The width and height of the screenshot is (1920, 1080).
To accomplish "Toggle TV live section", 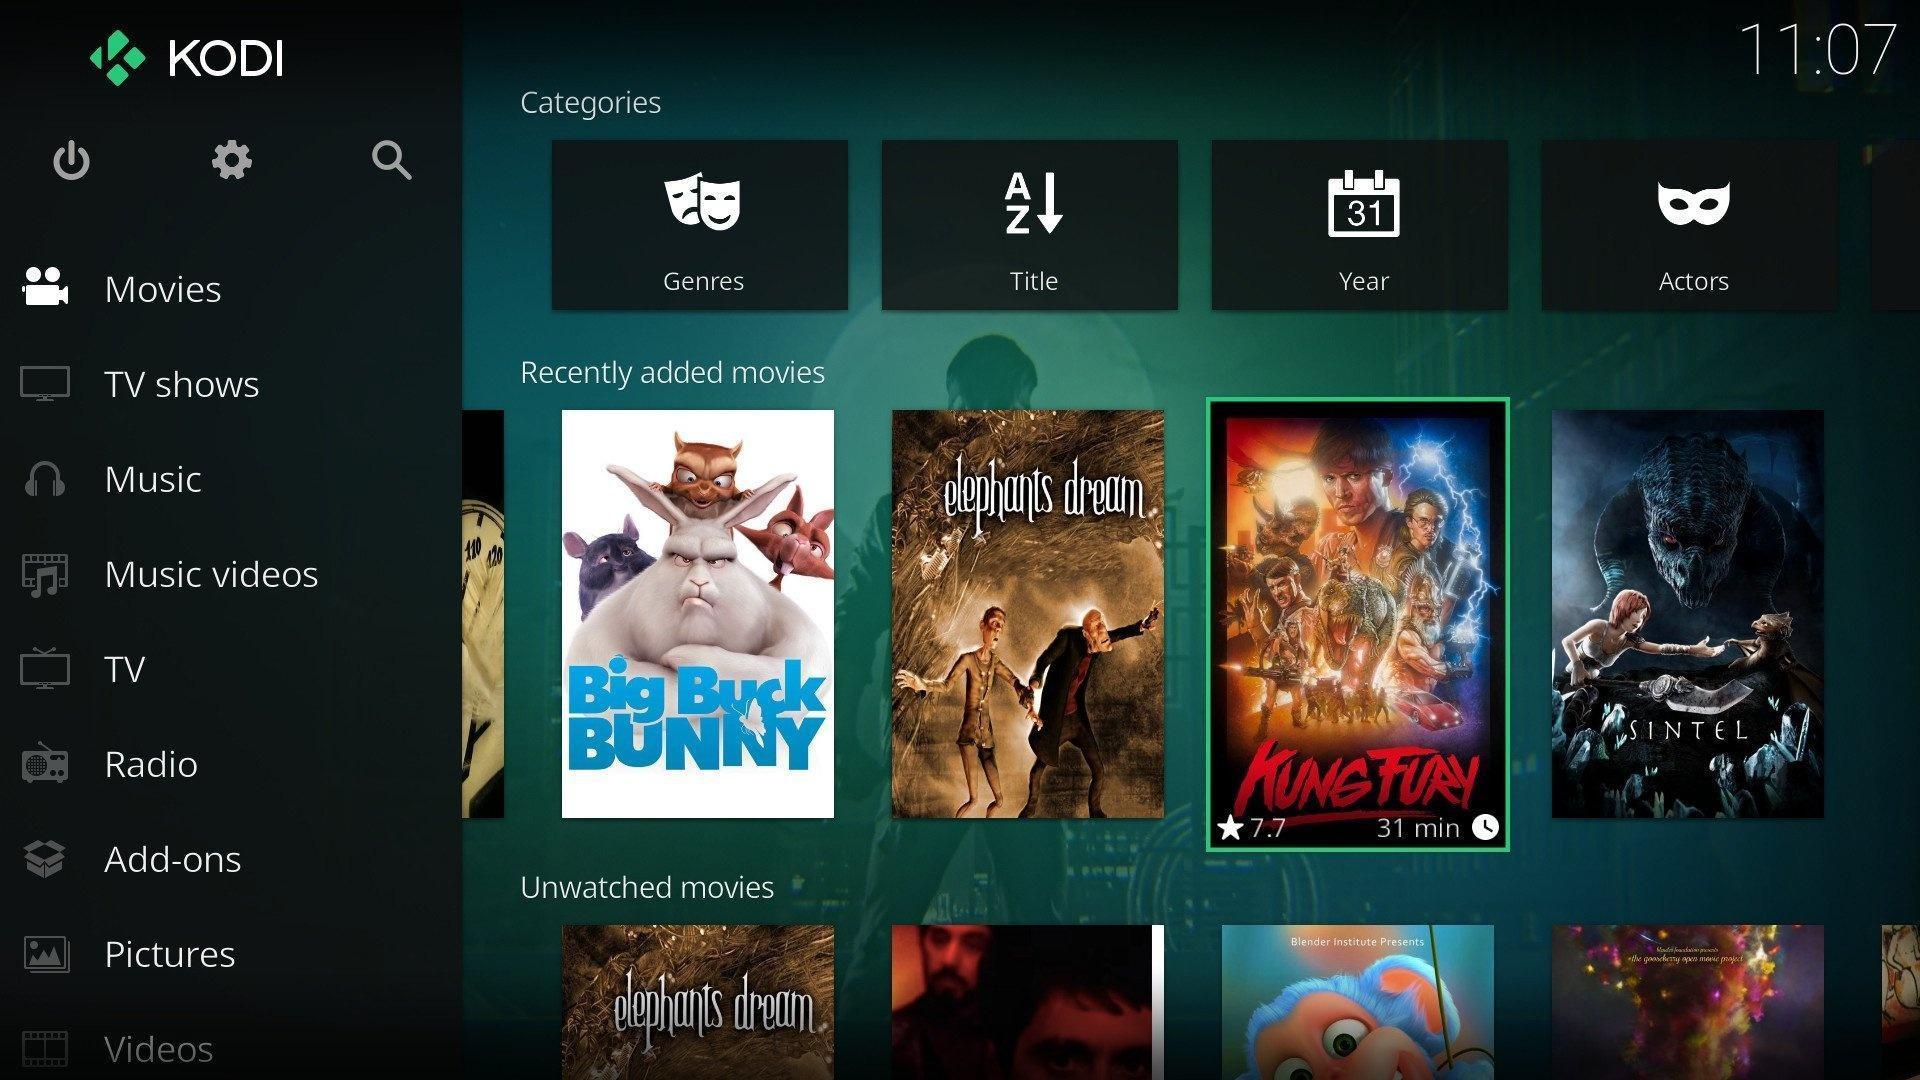I will tap(125, 667).
